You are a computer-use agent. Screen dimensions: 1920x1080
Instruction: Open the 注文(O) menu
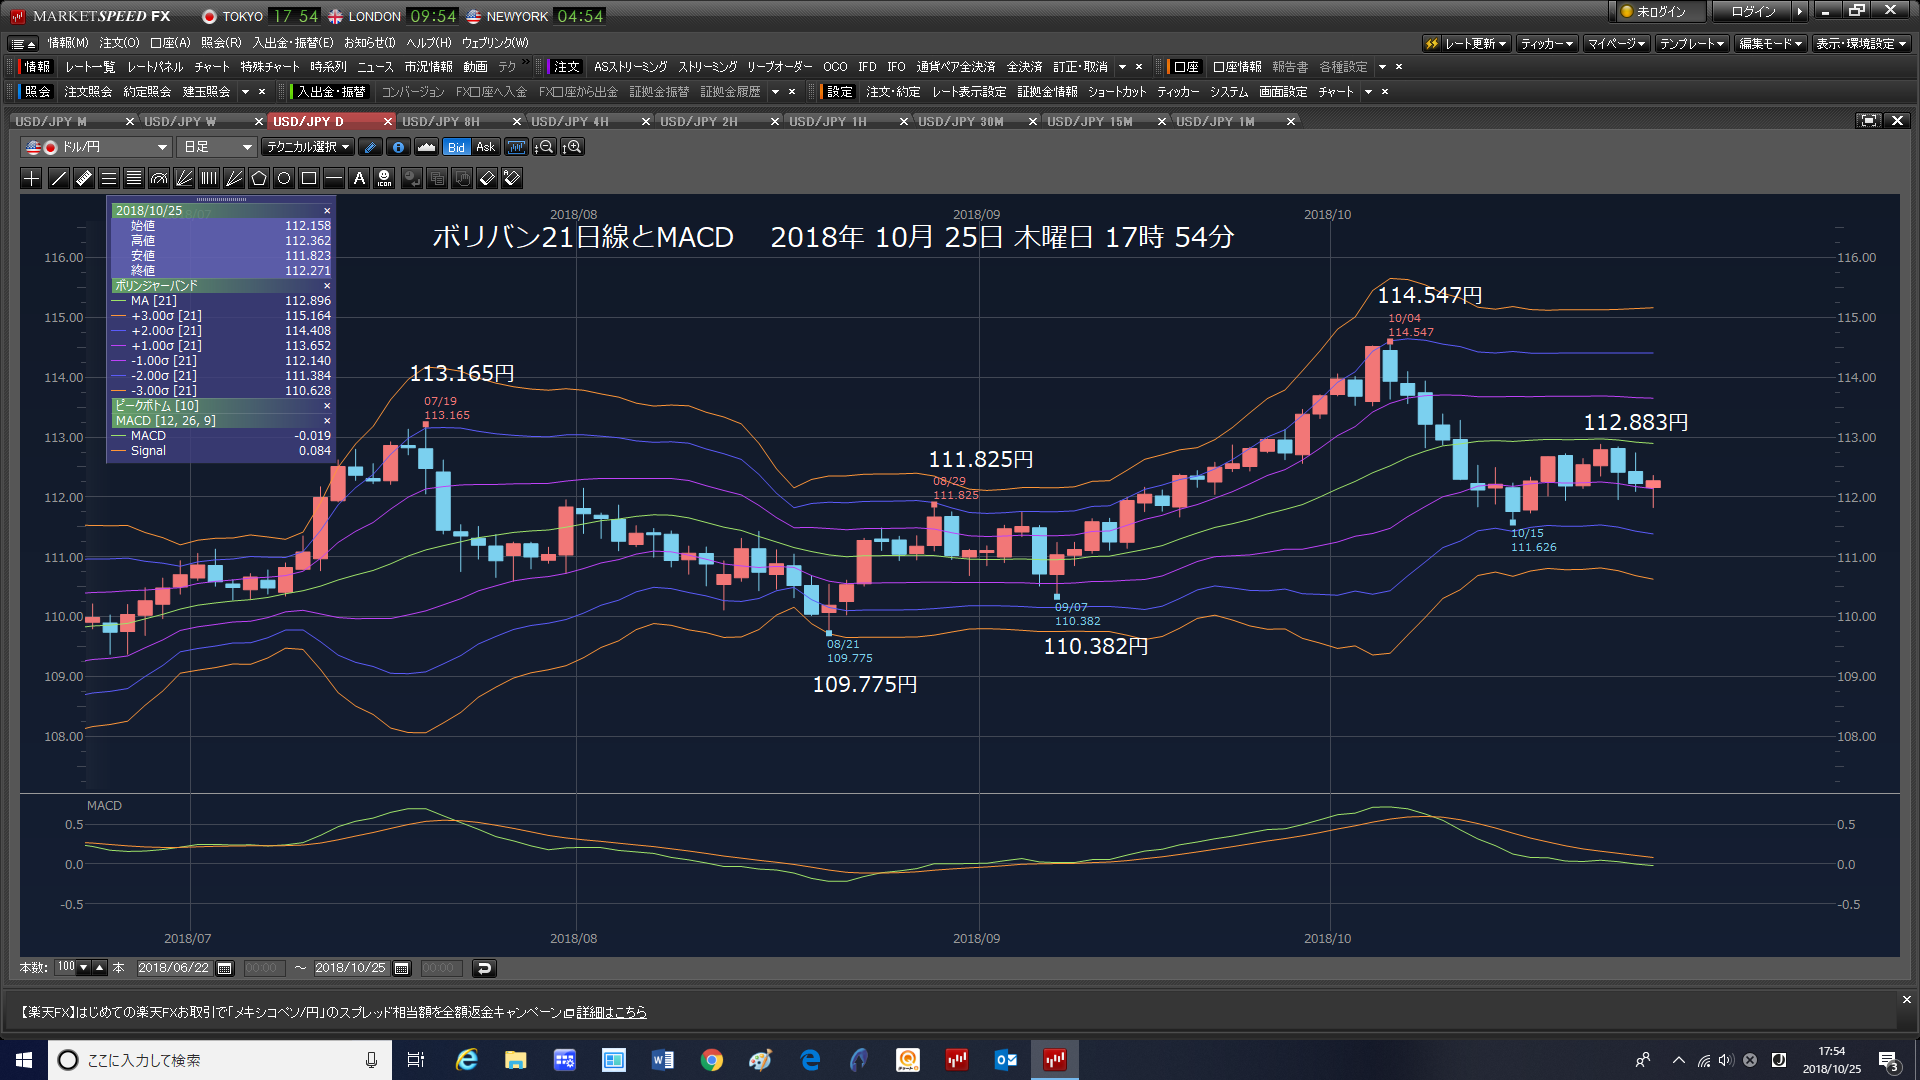point(119,43)
